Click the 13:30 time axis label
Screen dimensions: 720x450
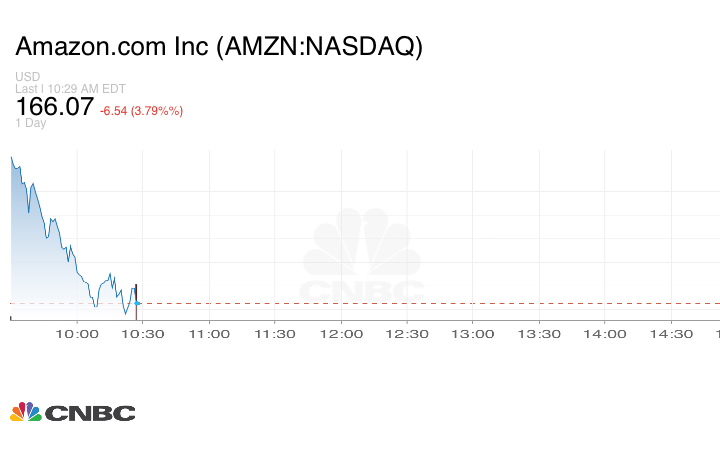pos(540,334)
